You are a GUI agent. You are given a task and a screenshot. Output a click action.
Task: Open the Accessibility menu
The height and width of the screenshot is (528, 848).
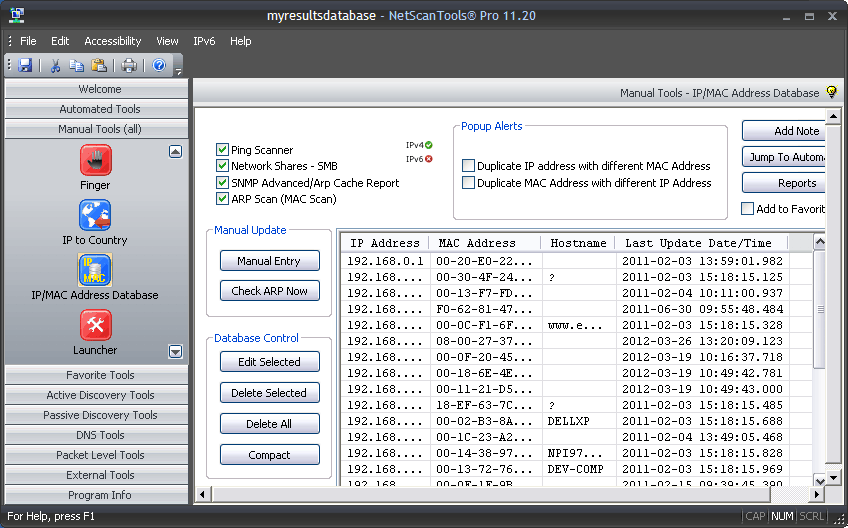click(x=112, y=41)
